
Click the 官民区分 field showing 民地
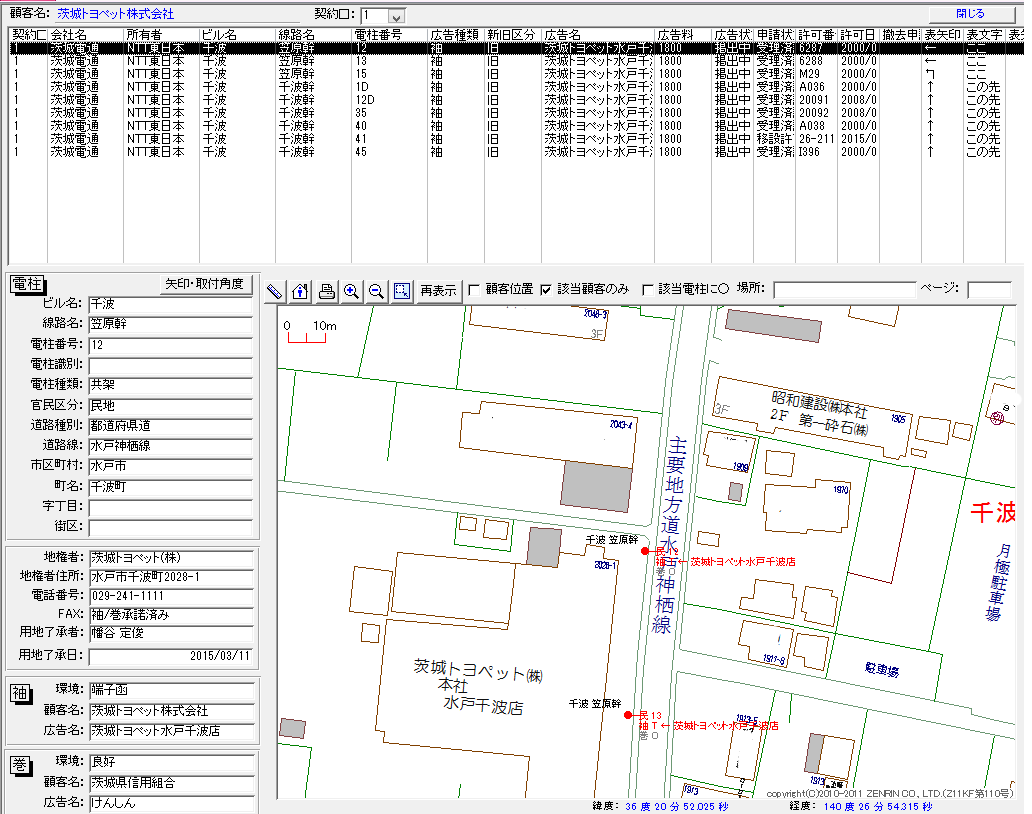tap(170, 406)
